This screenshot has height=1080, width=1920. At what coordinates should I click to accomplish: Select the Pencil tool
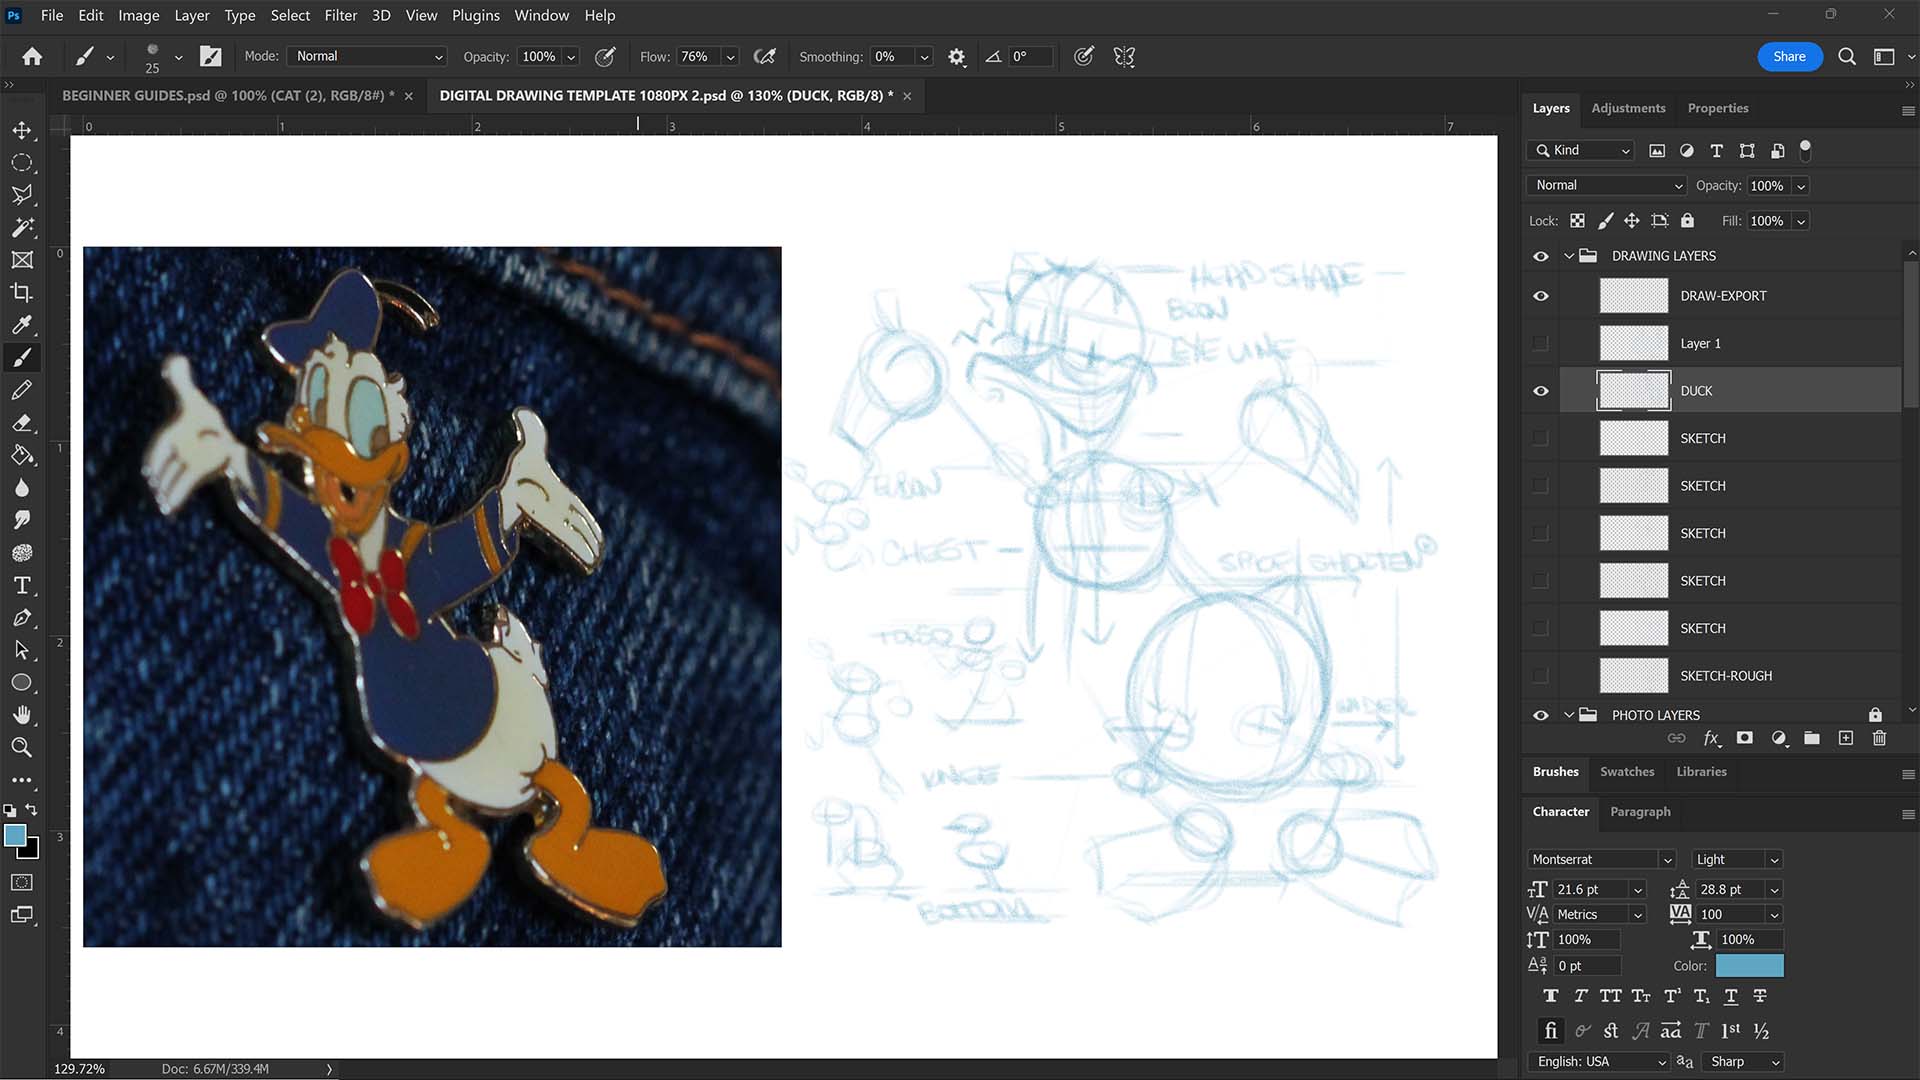point(22,390)
